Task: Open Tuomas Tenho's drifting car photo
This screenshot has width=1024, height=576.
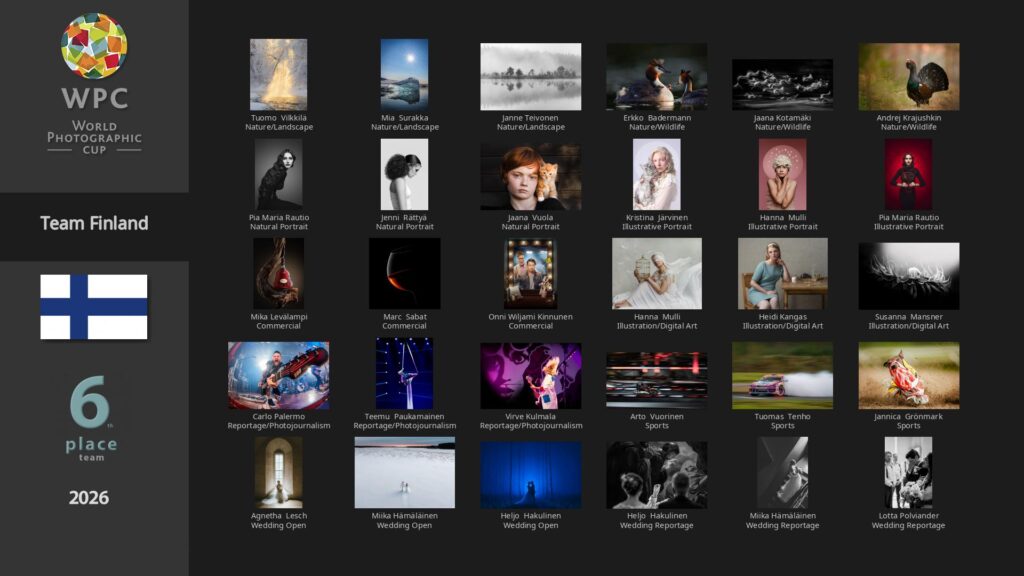Action: tap(782, 376)
